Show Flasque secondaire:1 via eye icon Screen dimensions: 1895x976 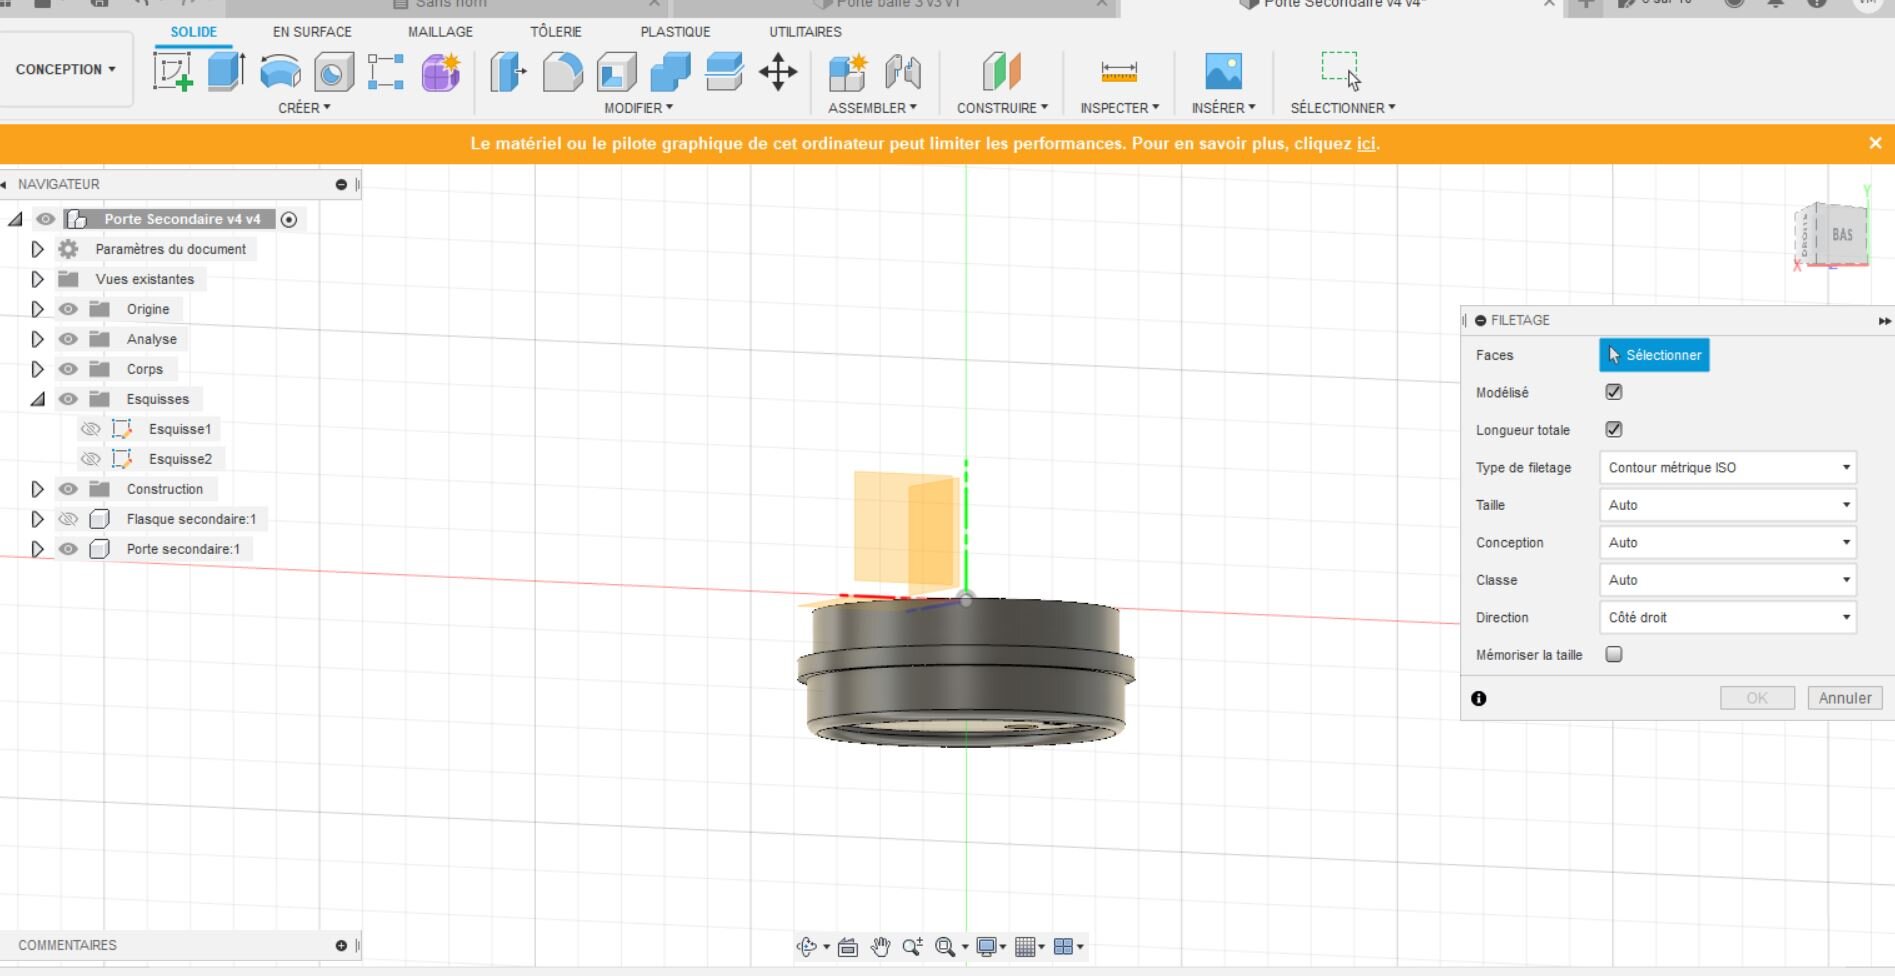tap(68, 519)
